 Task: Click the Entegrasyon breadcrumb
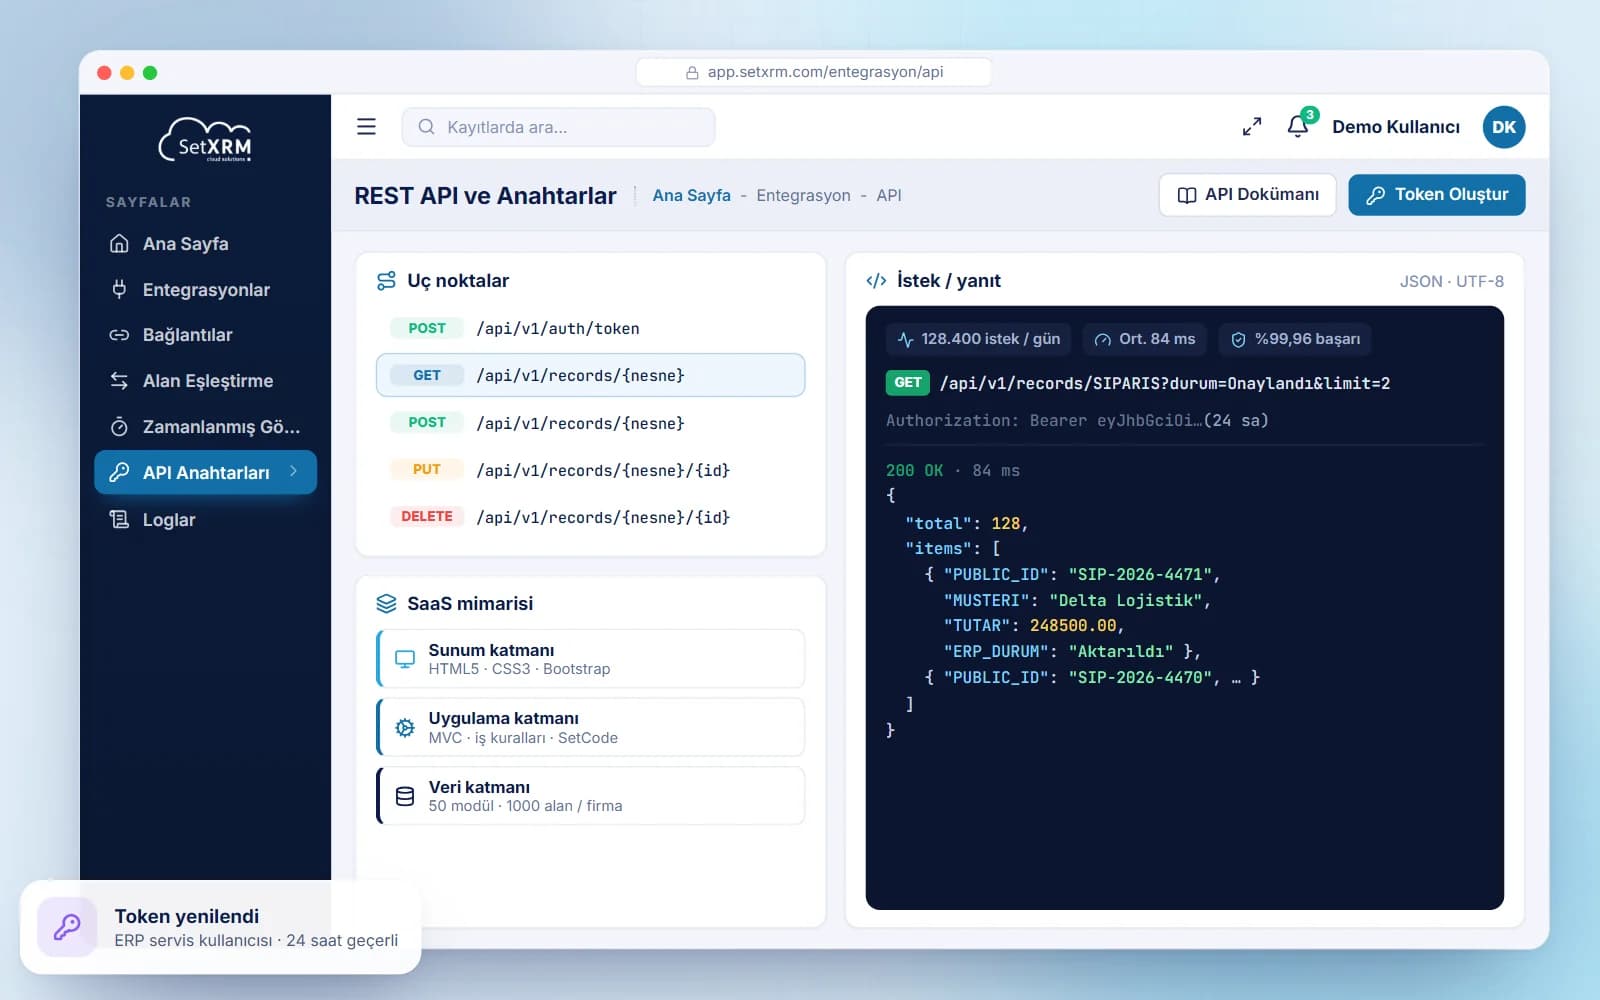pos(803,196)
